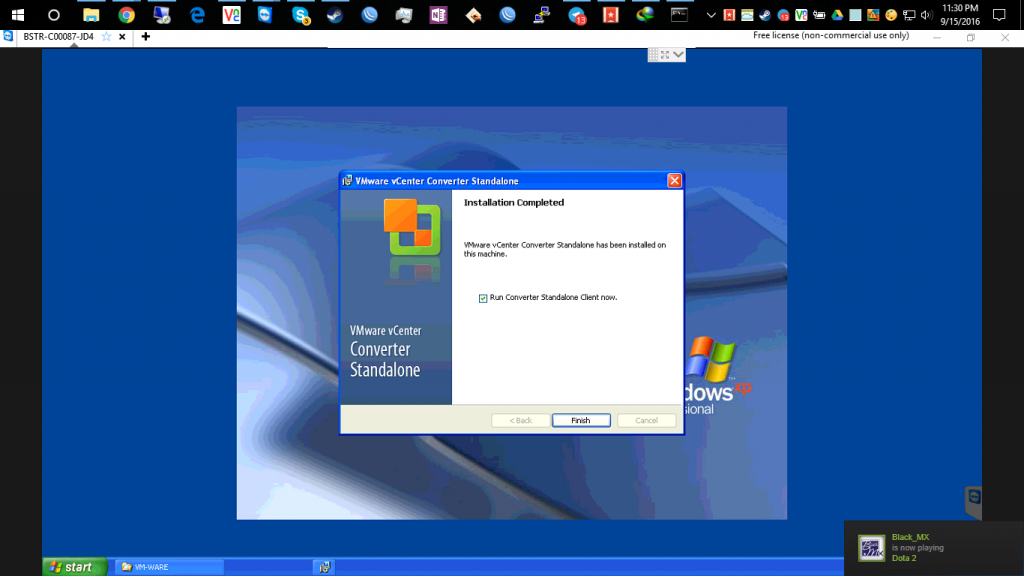Open Skype from the taskbar

point(300,14)
